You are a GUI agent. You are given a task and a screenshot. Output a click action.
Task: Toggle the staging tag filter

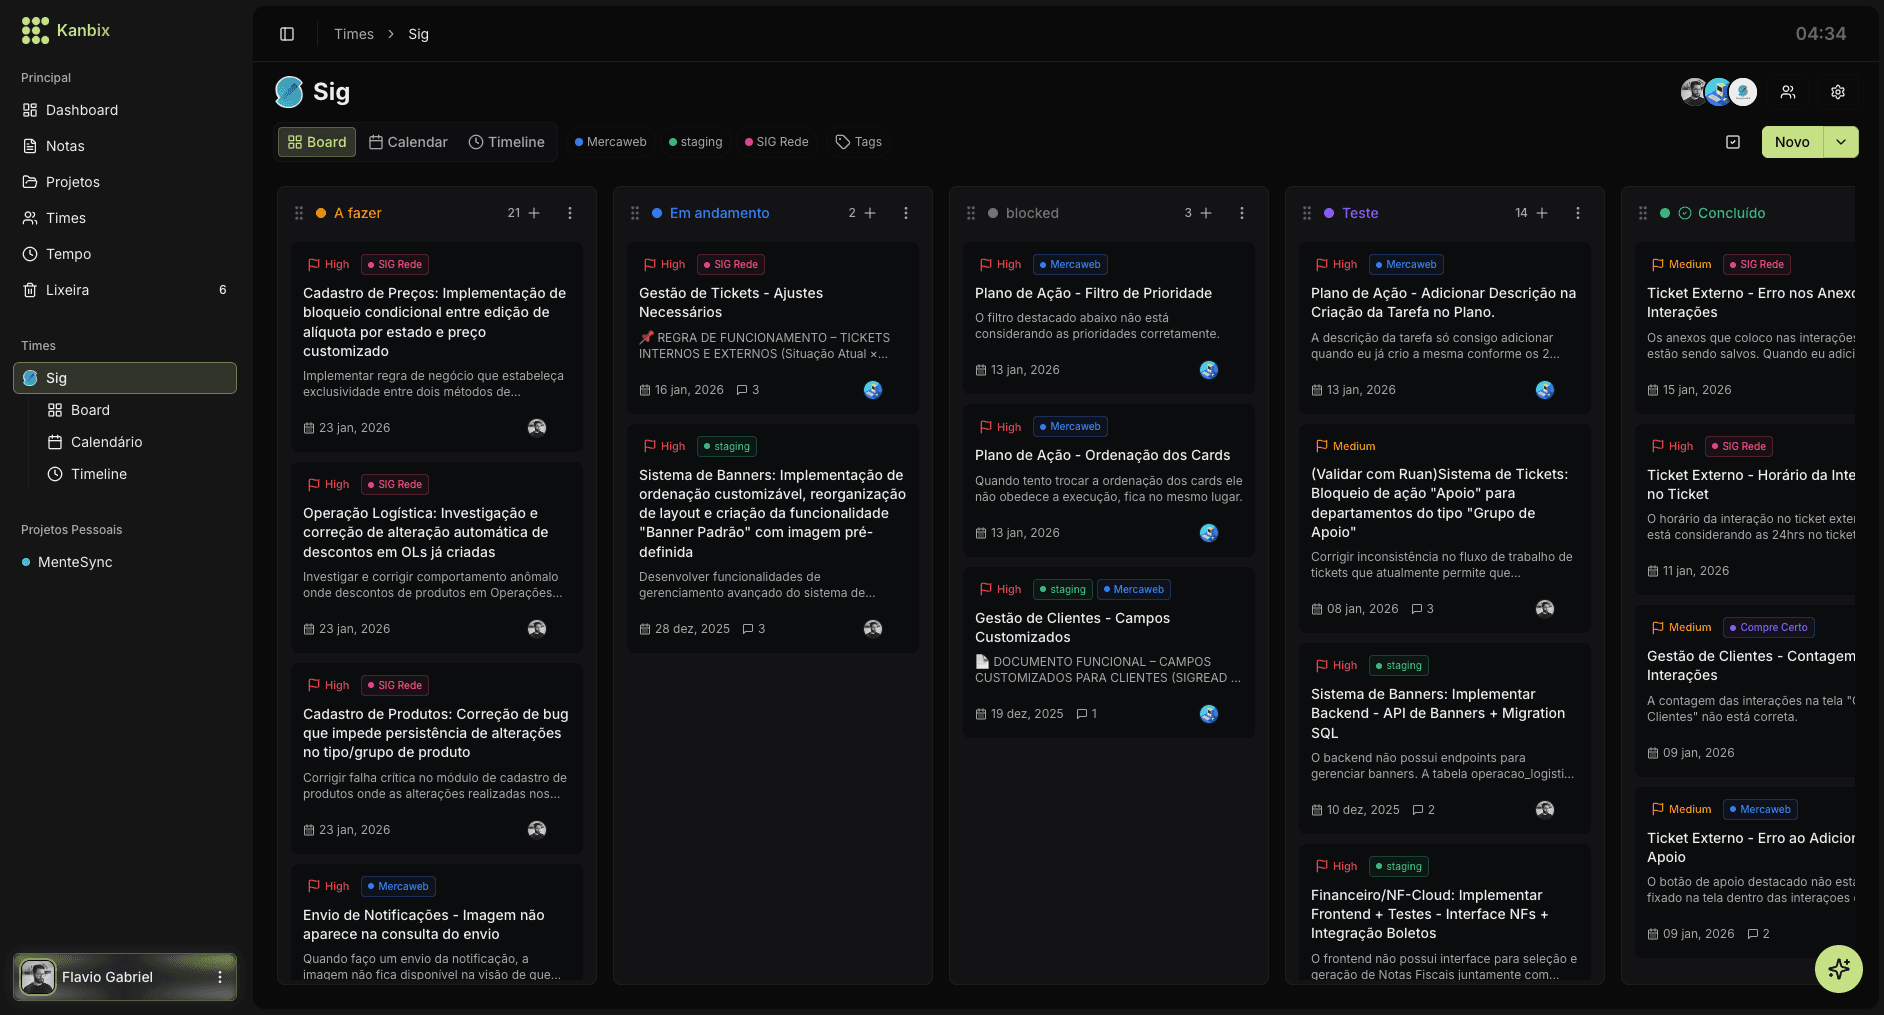pos(696,142)
